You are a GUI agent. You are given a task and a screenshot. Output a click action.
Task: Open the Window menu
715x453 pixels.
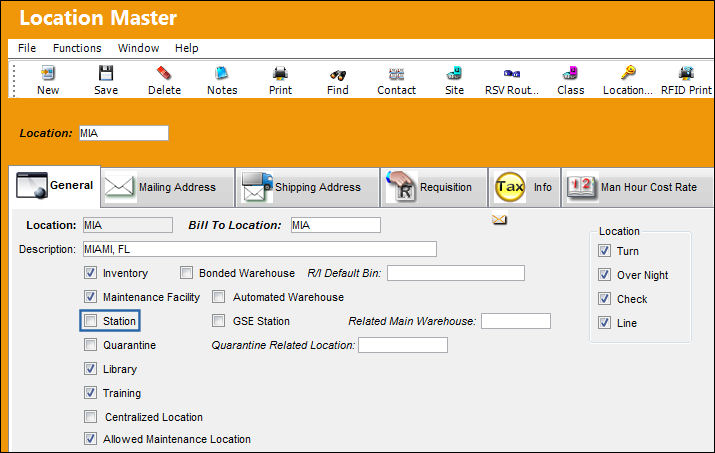click(x=138, y=48)
